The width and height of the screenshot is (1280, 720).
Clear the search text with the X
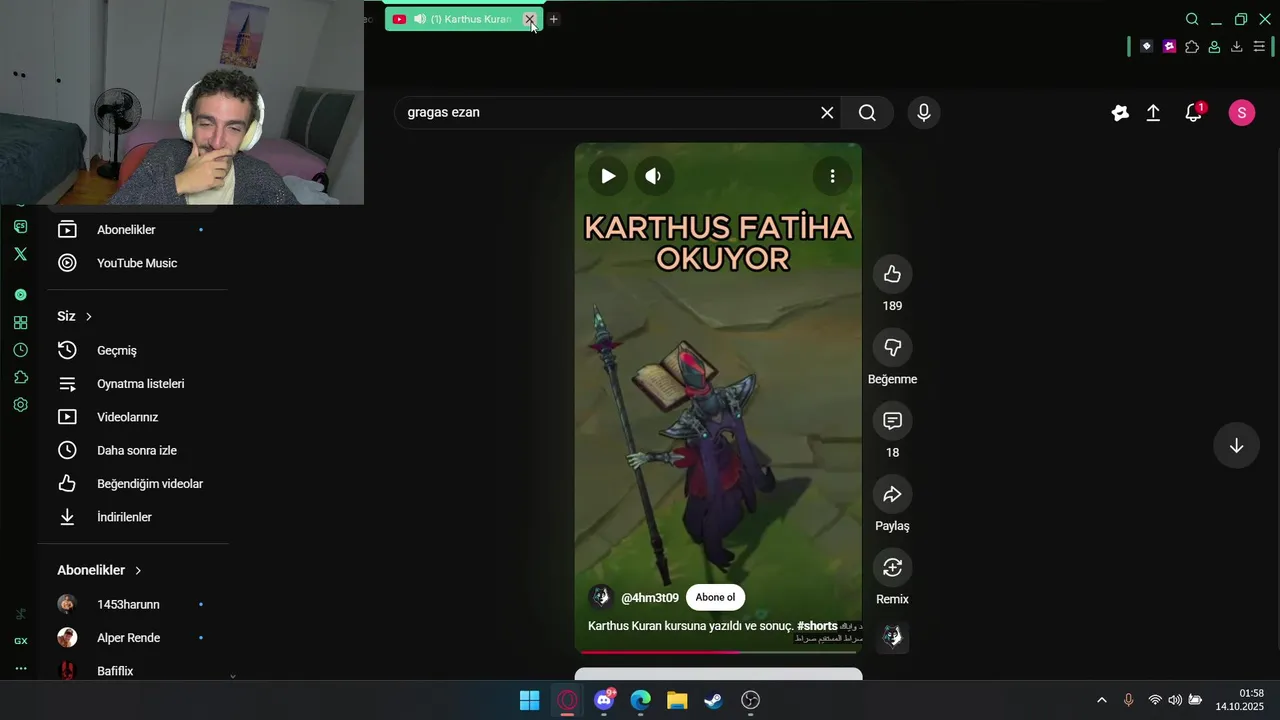pyautogui.click(x=827, y=113)
